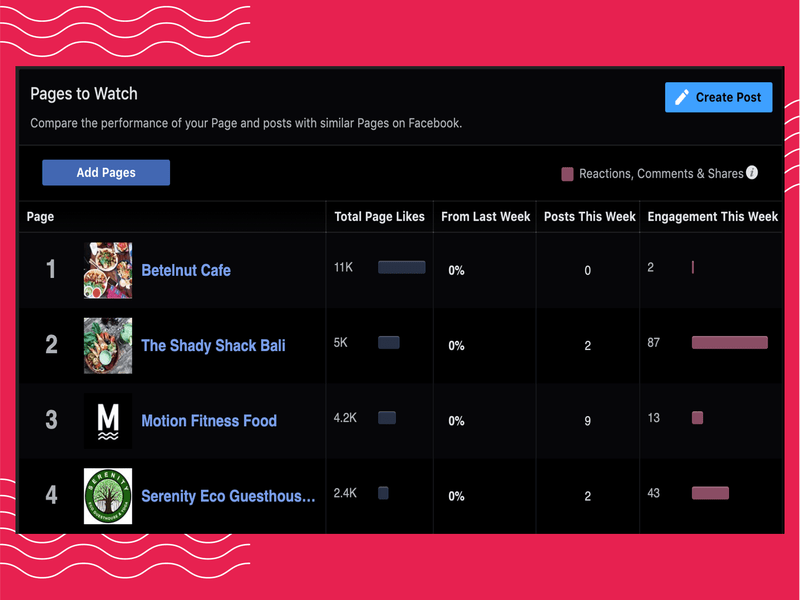Click engagement number 43 for Serenity

point(654,493)
